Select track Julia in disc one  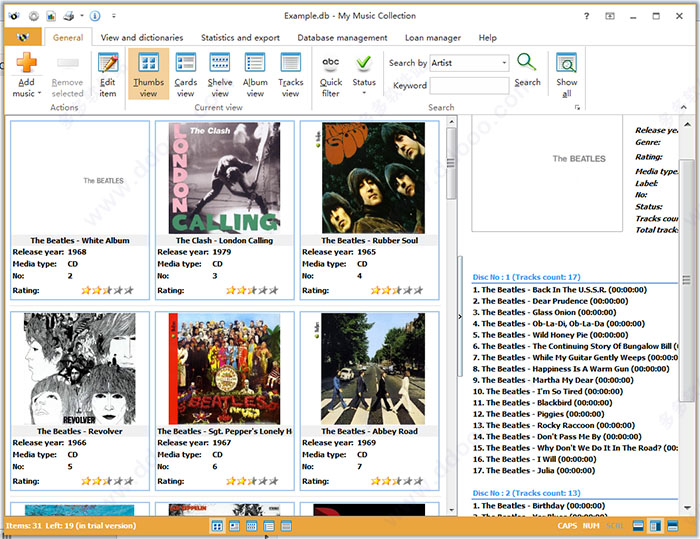[534, 471]
